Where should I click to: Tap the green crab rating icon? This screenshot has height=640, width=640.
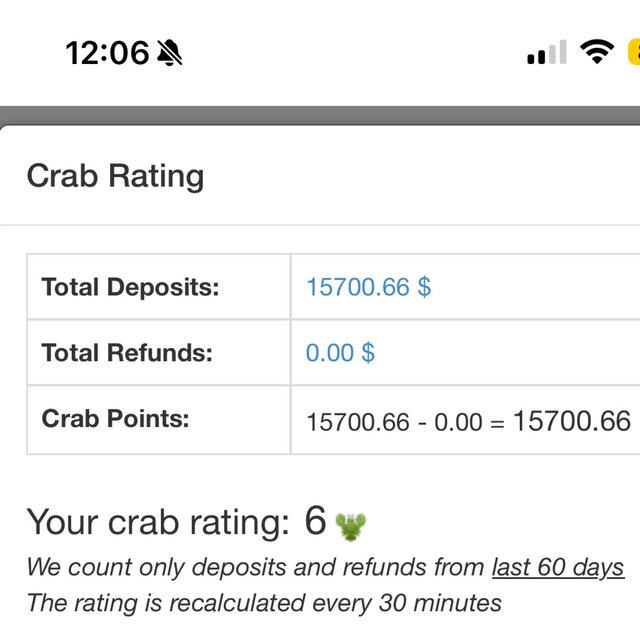[350, 523]
